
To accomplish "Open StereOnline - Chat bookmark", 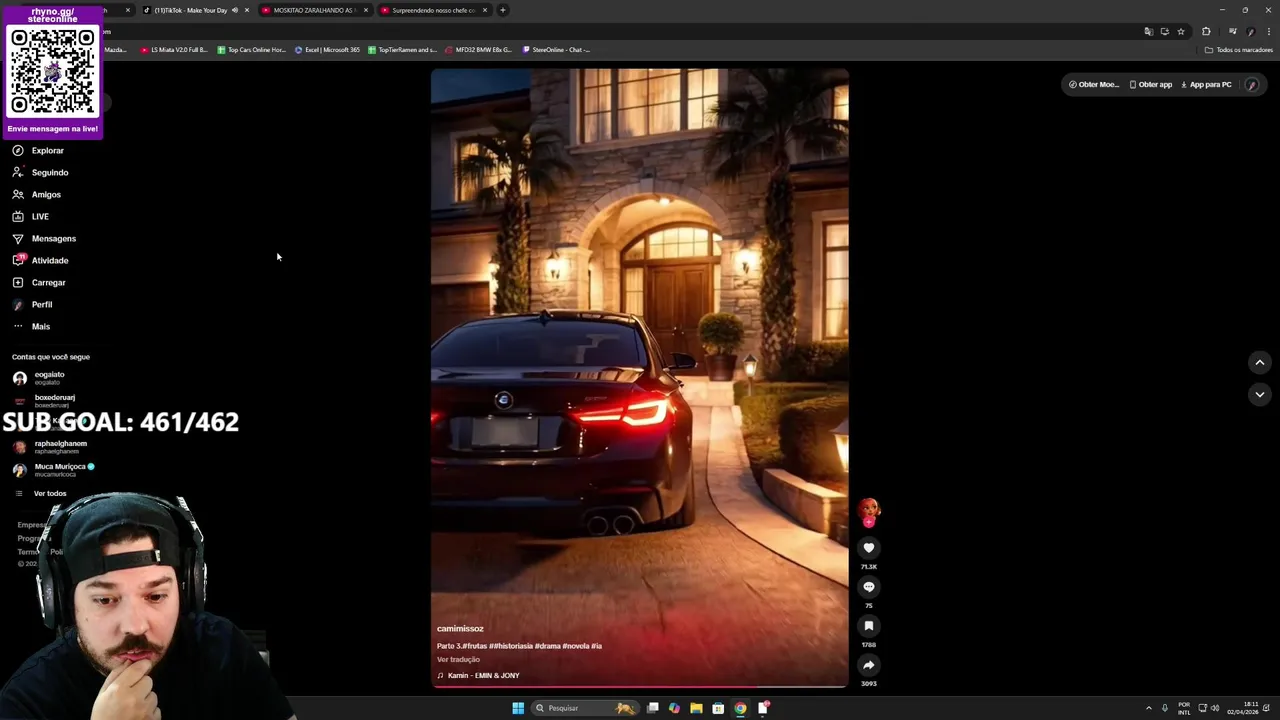I will click(x=557, y=49).
